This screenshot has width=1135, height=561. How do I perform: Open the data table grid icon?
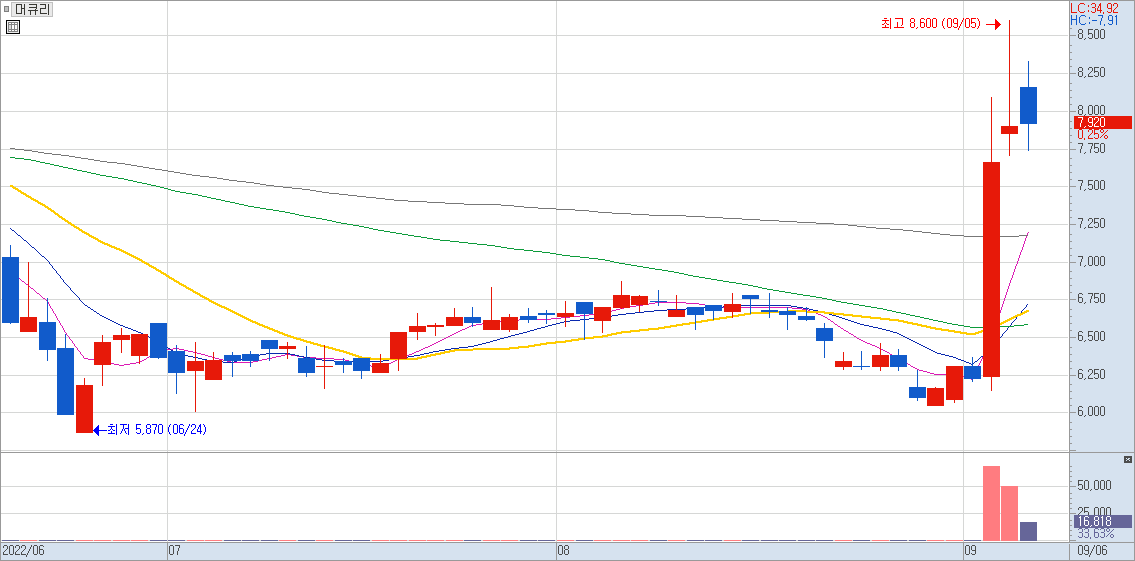(x=12, y=27)
